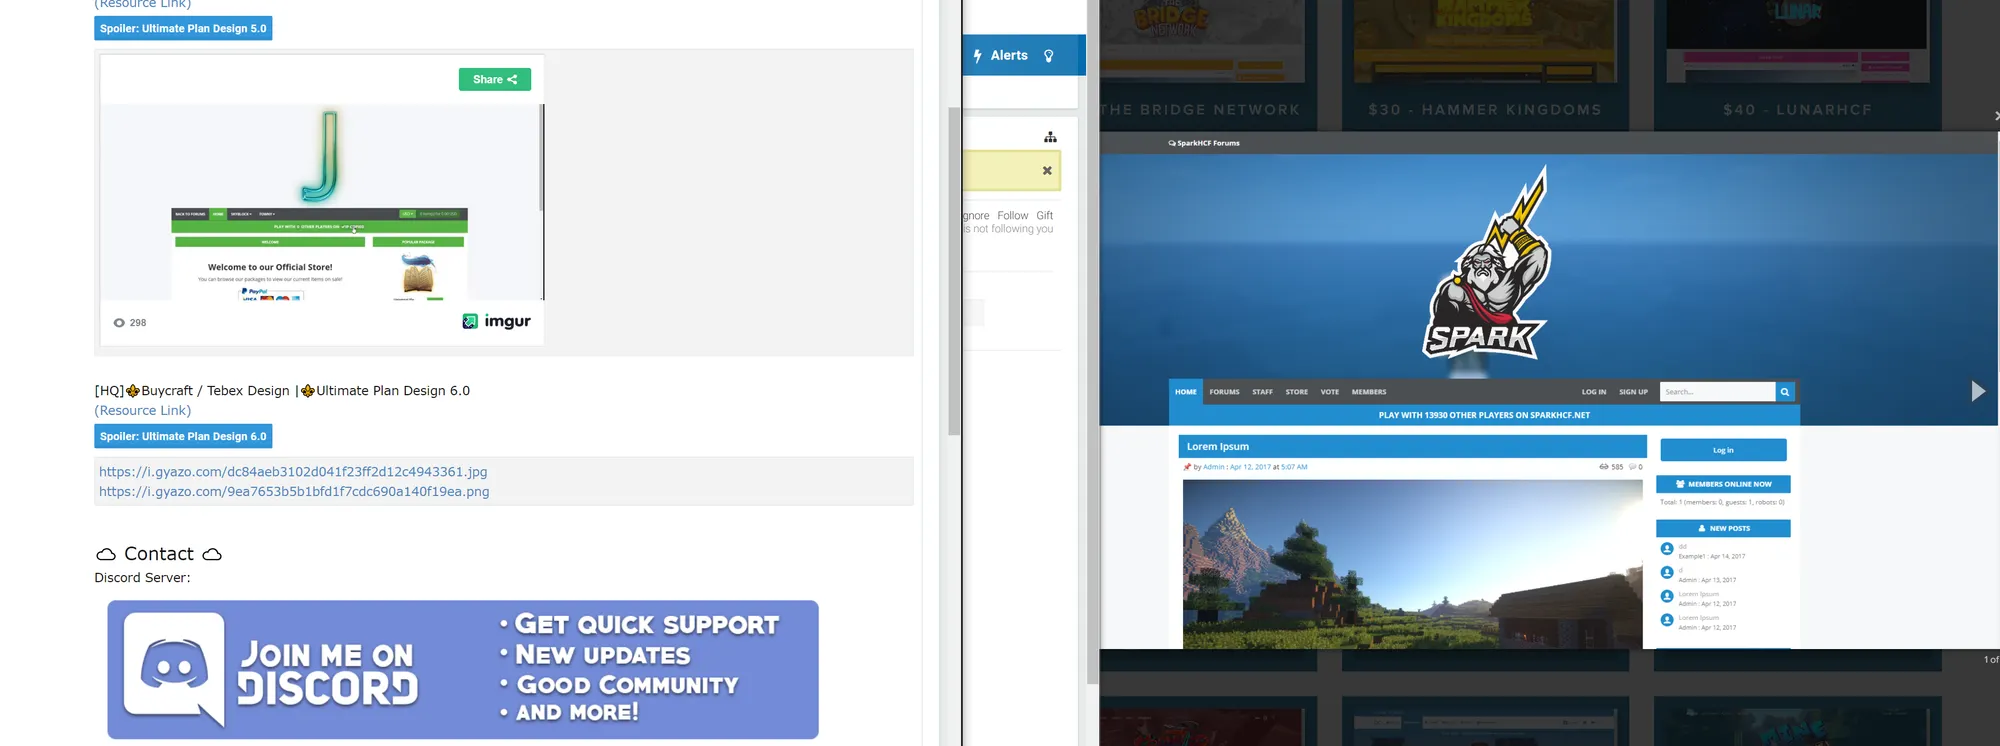Screen dimensions: 2000x746
Task: Click the sitemap hierarchy icon
Action: [x=1050, y=137]
